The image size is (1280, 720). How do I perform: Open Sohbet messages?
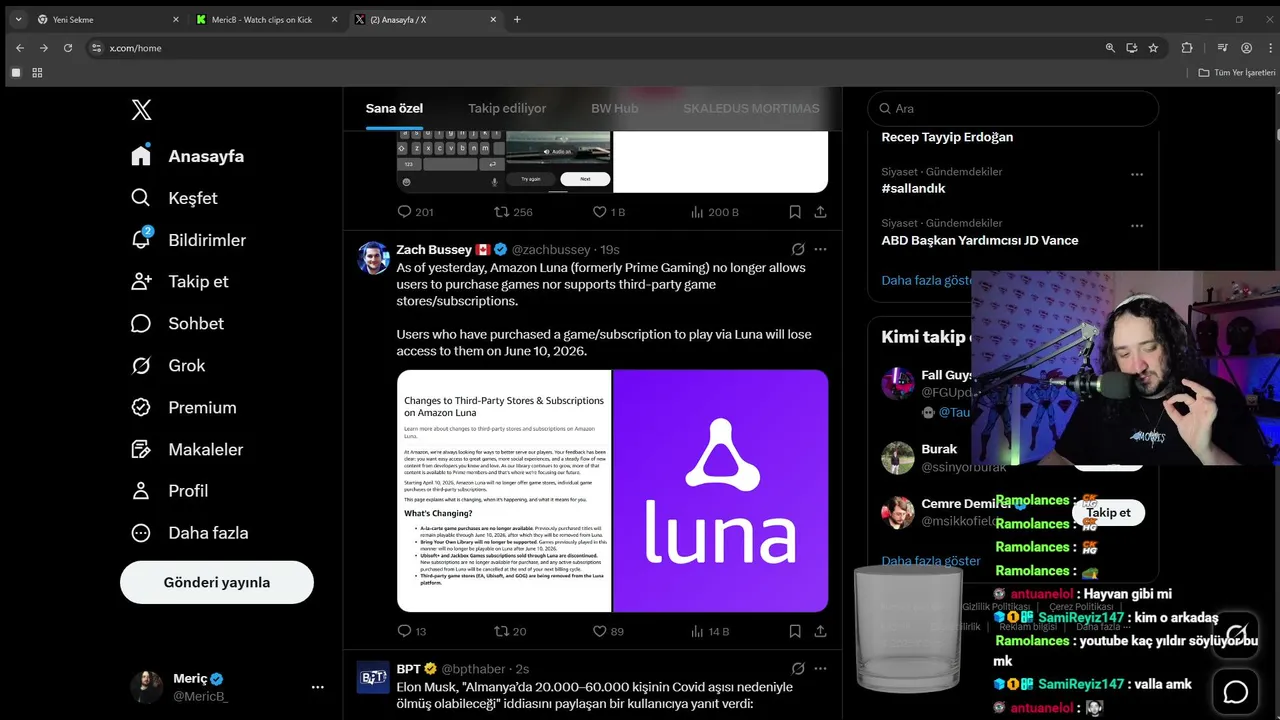pyautogui.click(x=177, y=324)
